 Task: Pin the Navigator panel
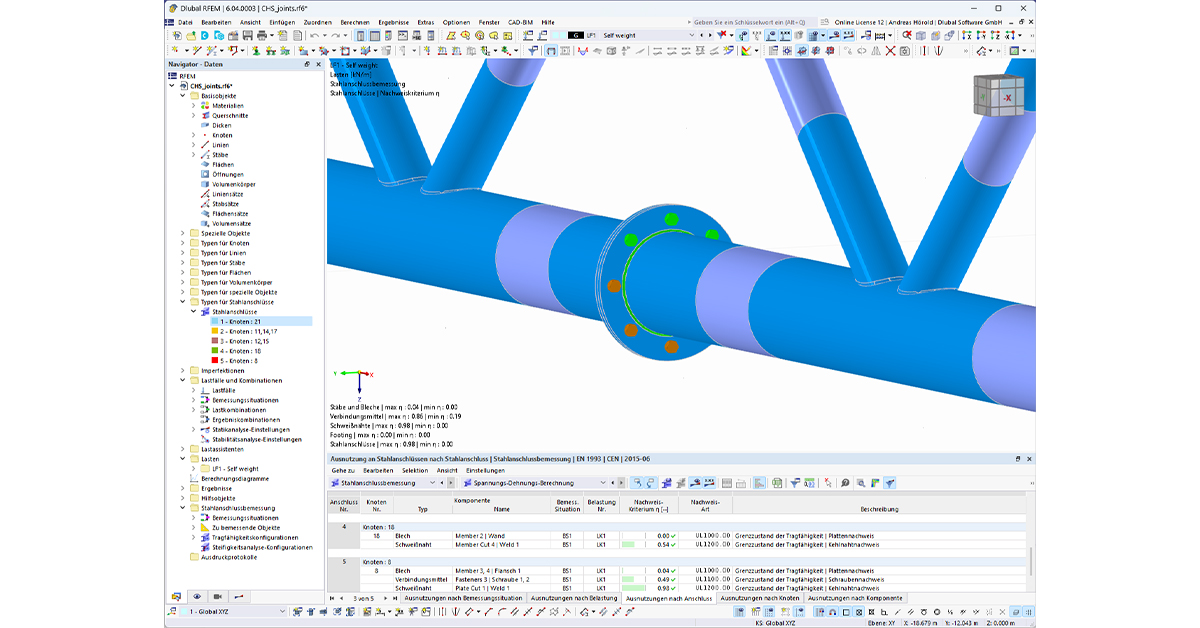click(307, 64)
